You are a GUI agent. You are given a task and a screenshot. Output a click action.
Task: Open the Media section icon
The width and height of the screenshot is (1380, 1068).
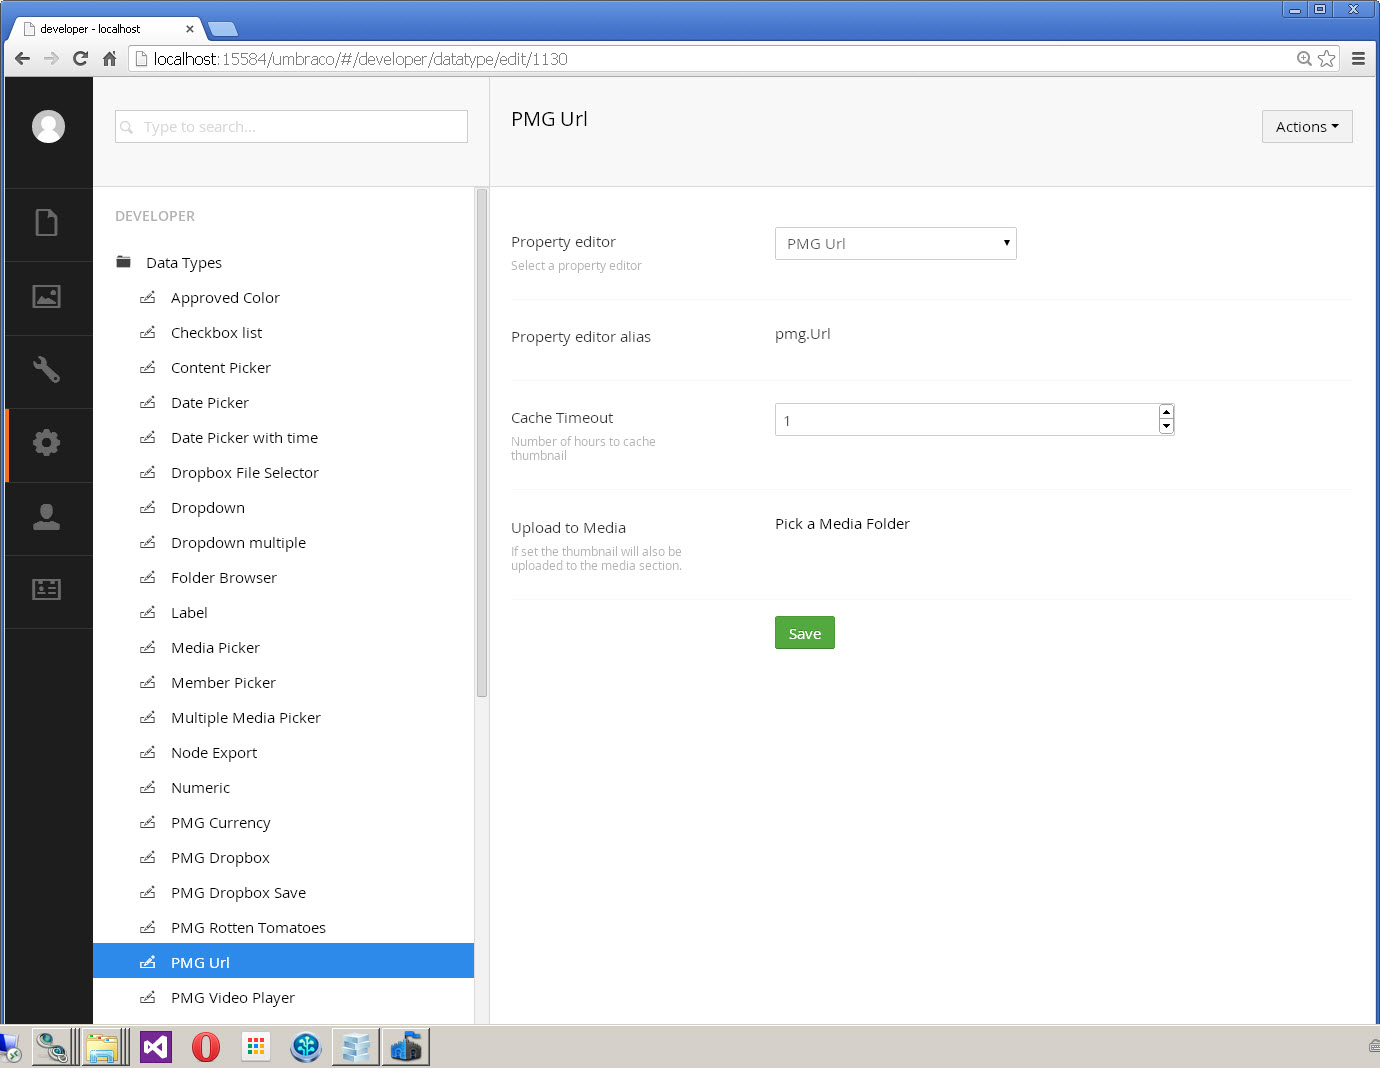47,296
